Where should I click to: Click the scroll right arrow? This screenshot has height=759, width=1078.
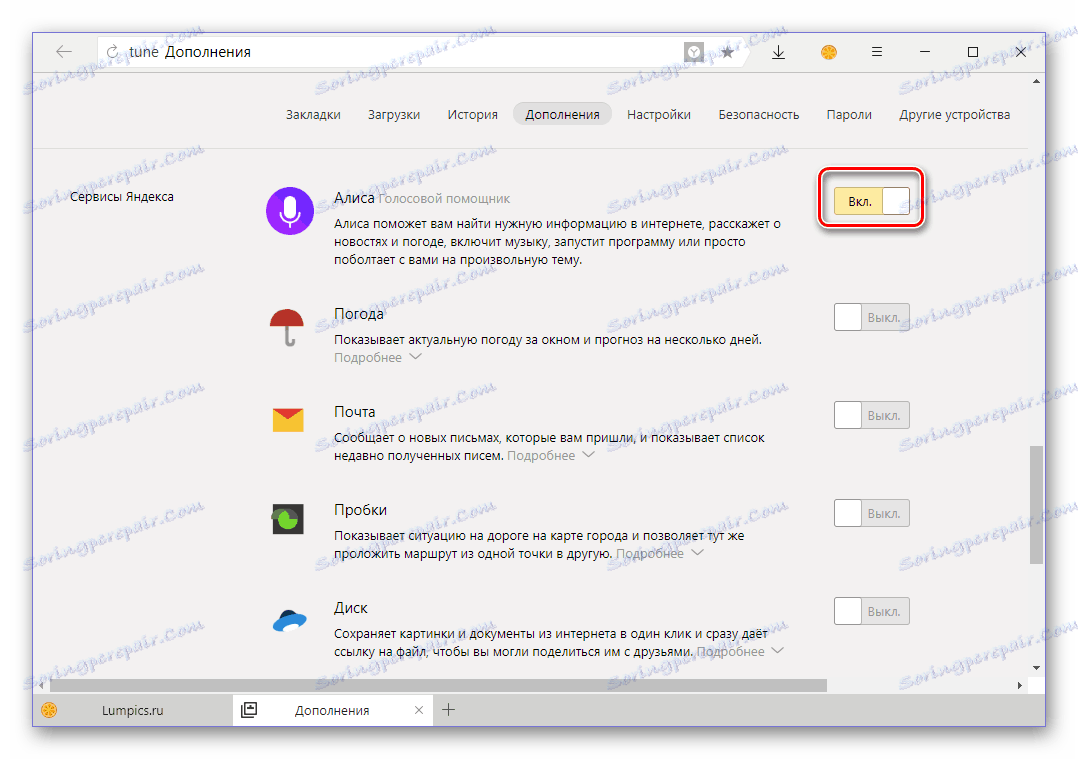(x=1020, y=685)
